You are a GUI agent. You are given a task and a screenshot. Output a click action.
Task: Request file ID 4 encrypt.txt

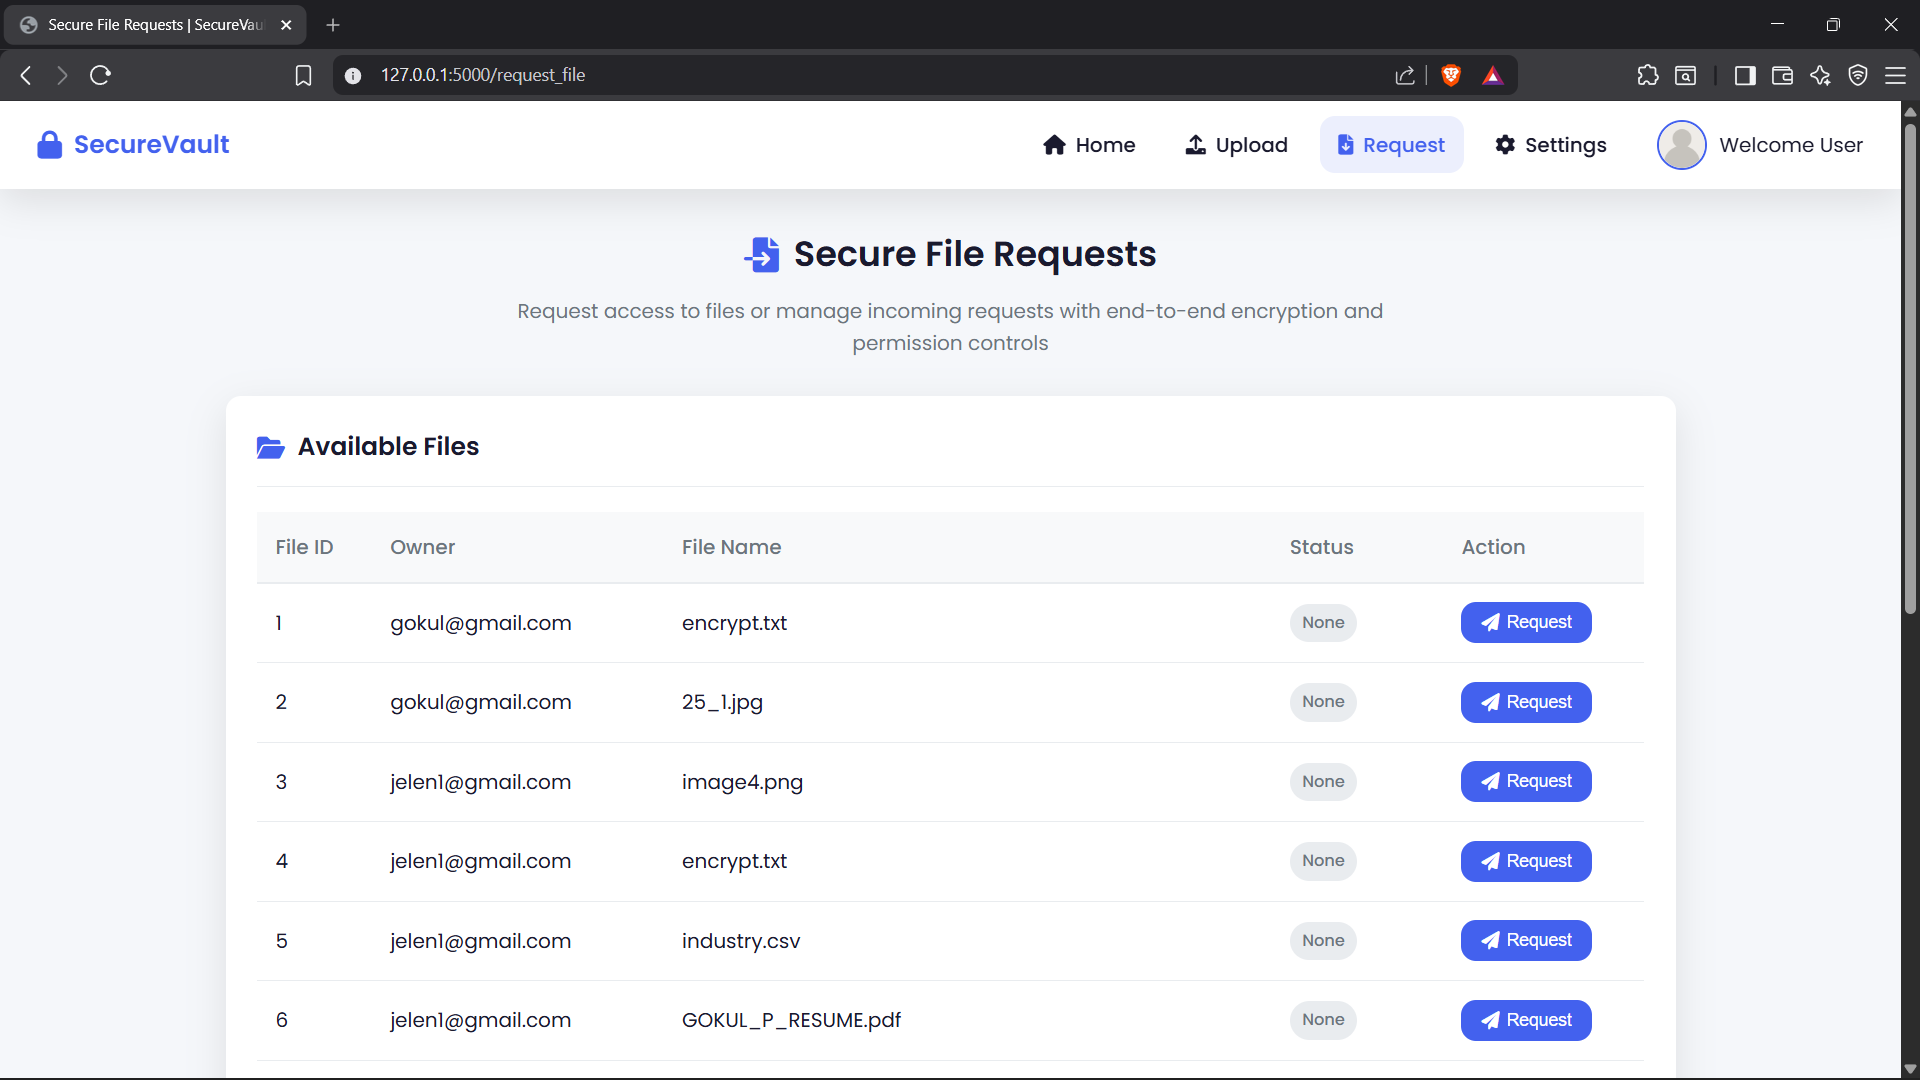tap(1525, 861)
